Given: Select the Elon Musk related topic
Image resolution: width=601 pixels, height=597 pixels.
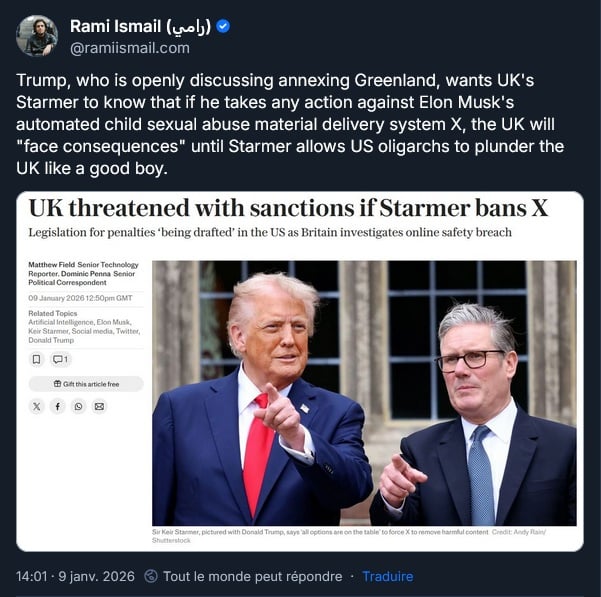Looking at the screenshot, I should (x=113, y=322).
